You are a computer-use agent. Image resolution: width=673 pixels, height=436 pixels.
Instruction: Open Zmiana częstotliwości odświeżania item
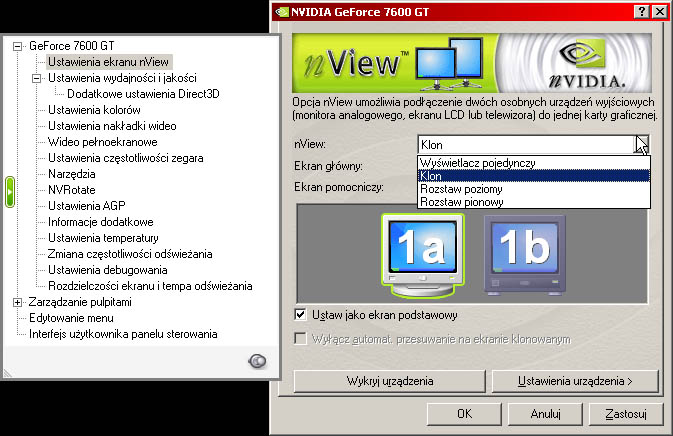tap(130, 254)
